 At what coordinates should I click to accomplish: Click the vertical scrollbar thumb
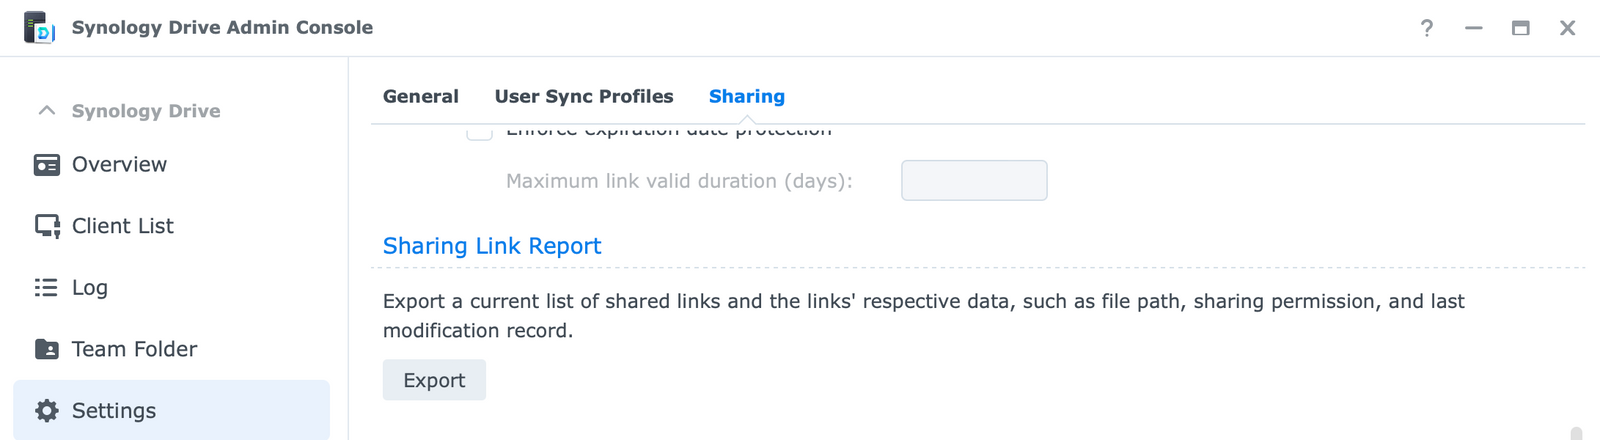[1576, 433]
